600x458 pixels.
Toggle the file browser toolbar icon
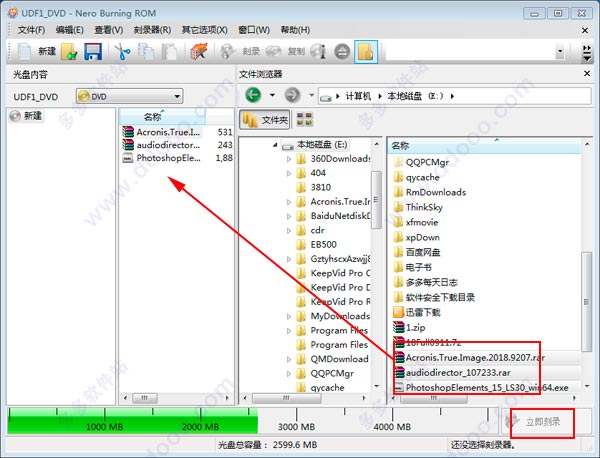[x=366, y=52]
